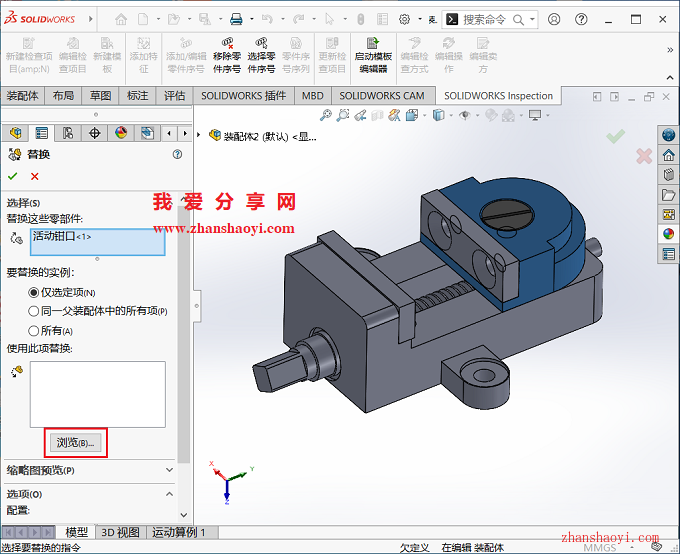The image size is (680, 554).
Task: Open the Options gear icon
Action: click(x=404, y=19)
